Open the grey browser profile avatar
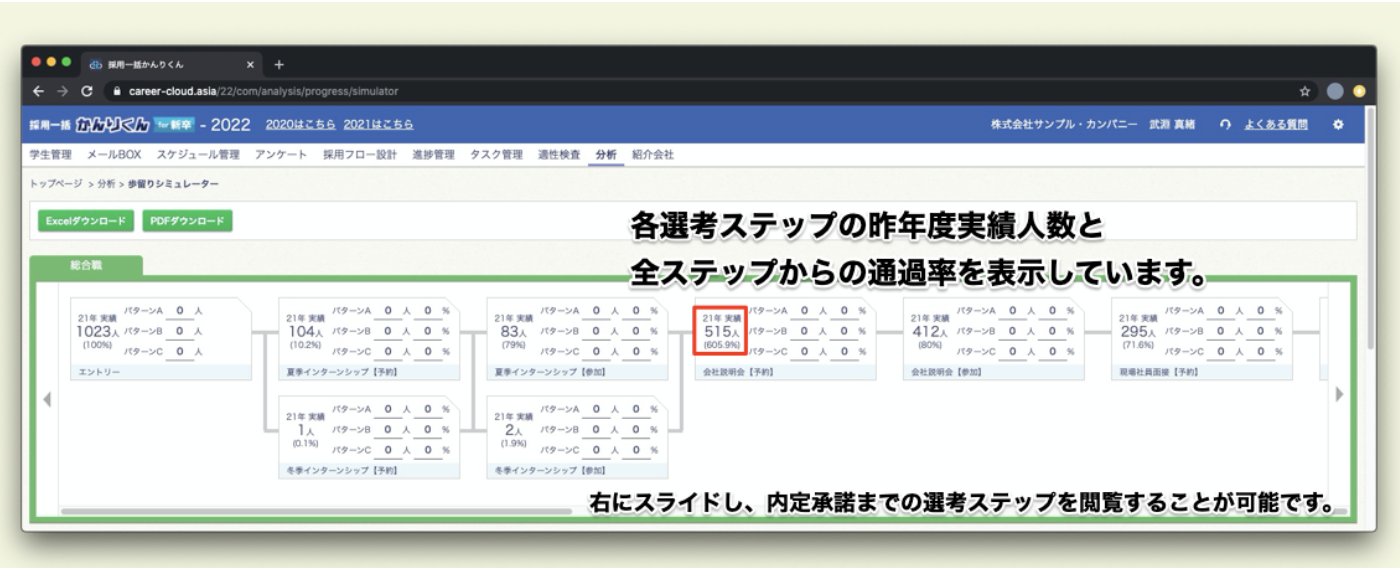The image size is (1400, 568). pos(1335,91)
